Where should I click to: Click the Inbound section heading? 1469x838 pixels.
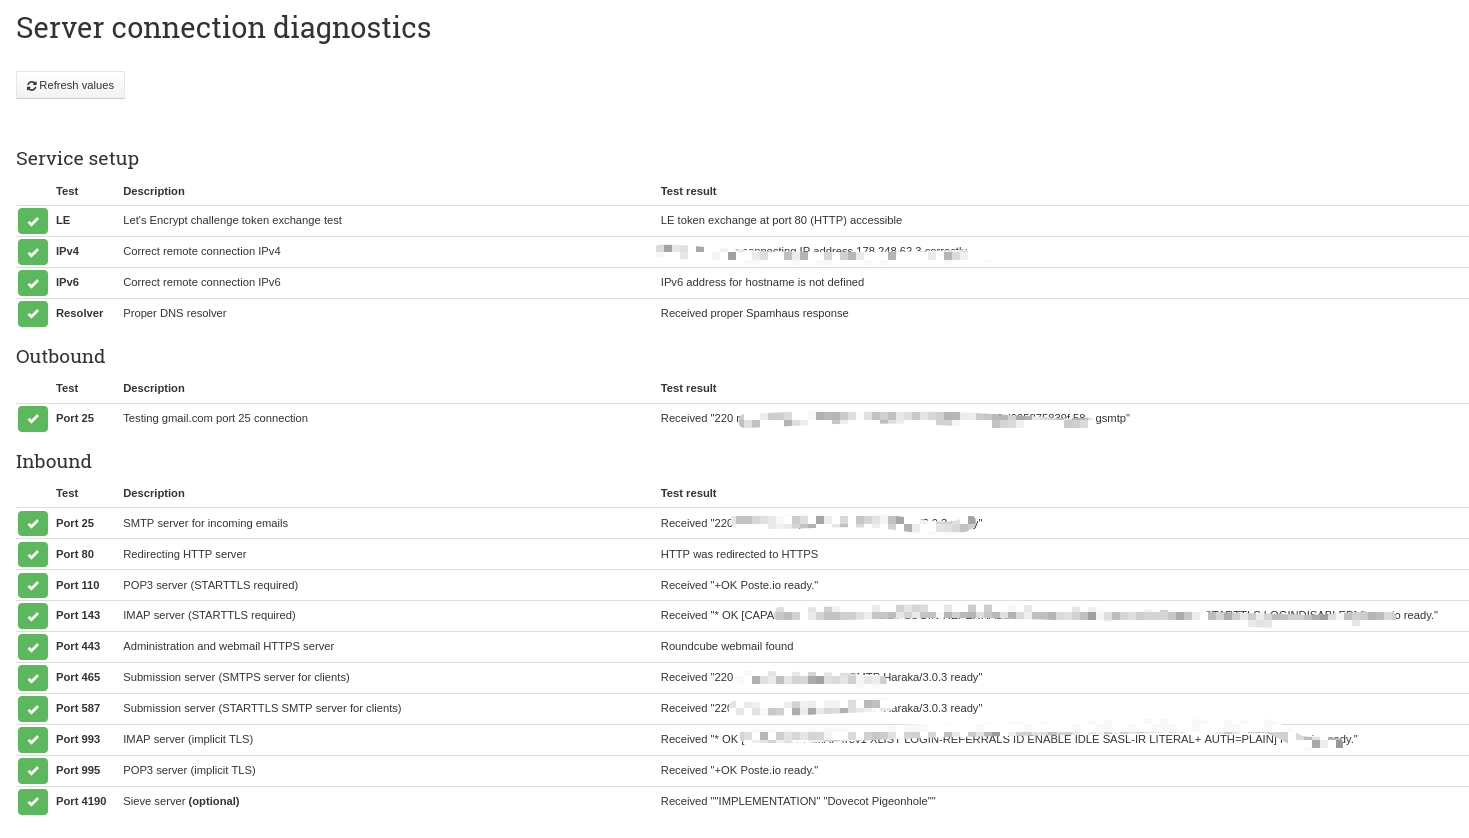click(54, 462)
